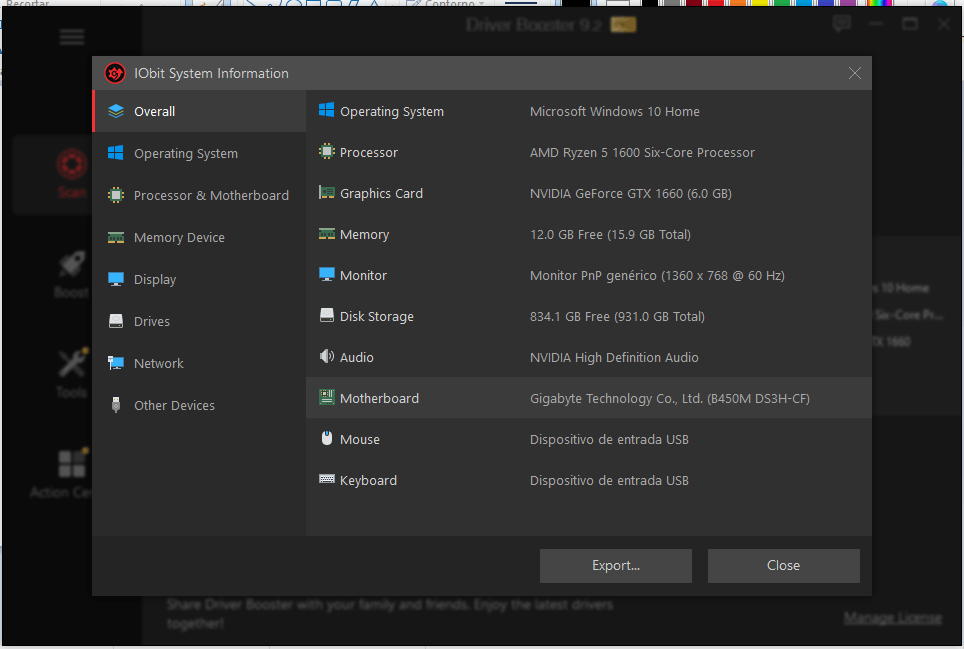The width and height of the screenshot is (964, 649).
Task: Open Processor & Motherboard section
Action: [x=199, y=195]
